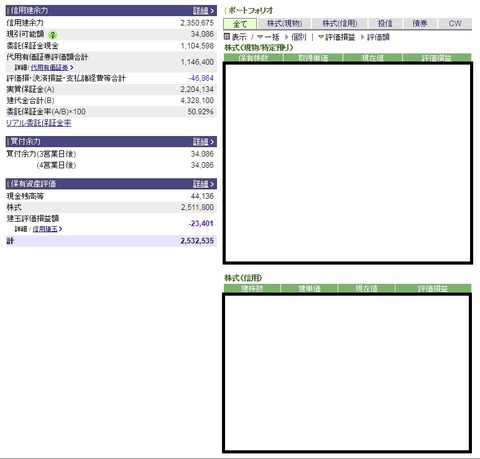Open 詳細 link in 保有資産評価 header
Screen dimensions: 480x459
pos(204,184)
